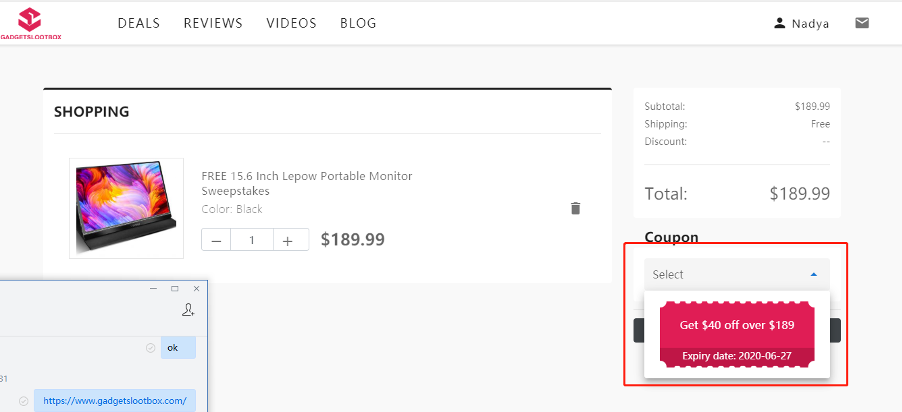902x412 pixels.
Task: Minimize the chat window
Action: 153,288
